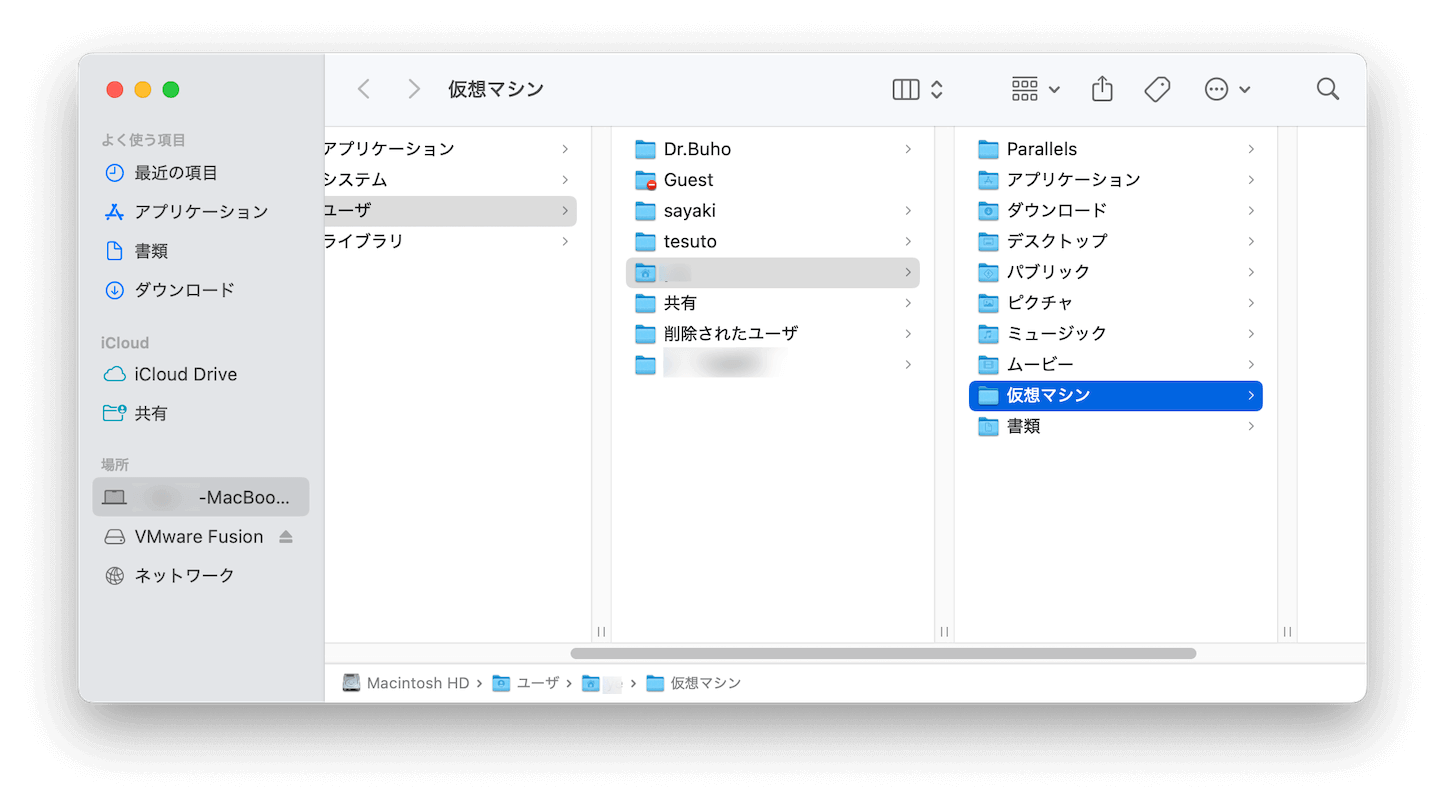Expand Dr.Buho using its chevron
The height and width of the screenshot is (806, 1445).
[x=908, y=149]
